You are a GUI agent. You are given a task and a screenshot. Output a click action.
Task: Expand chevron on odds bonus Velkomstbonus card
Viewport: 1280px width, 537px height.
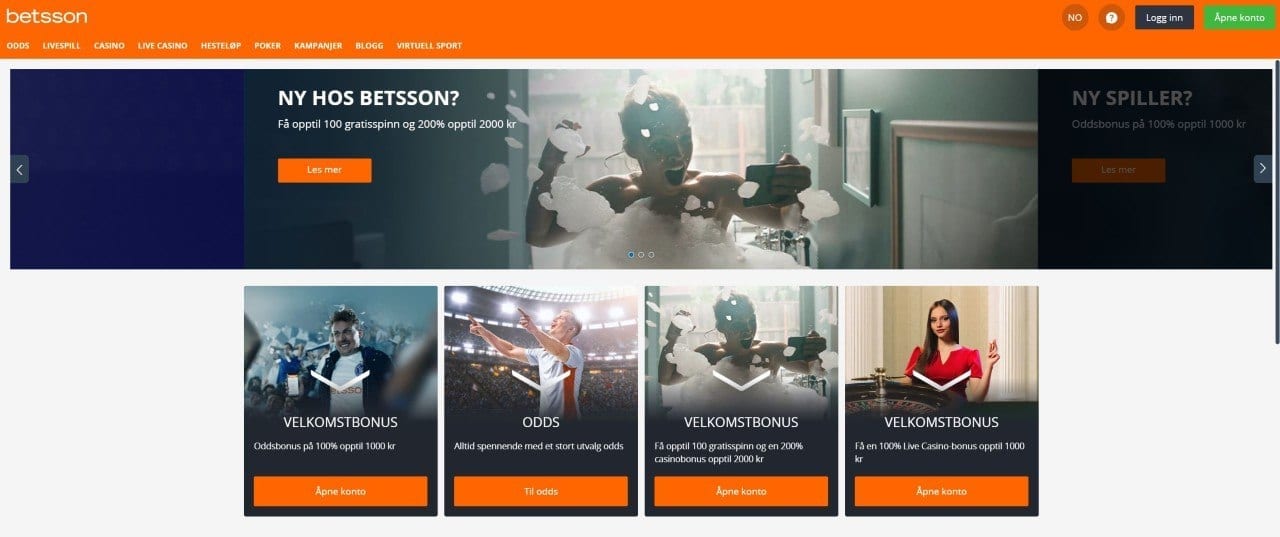[x=340, y=380]
